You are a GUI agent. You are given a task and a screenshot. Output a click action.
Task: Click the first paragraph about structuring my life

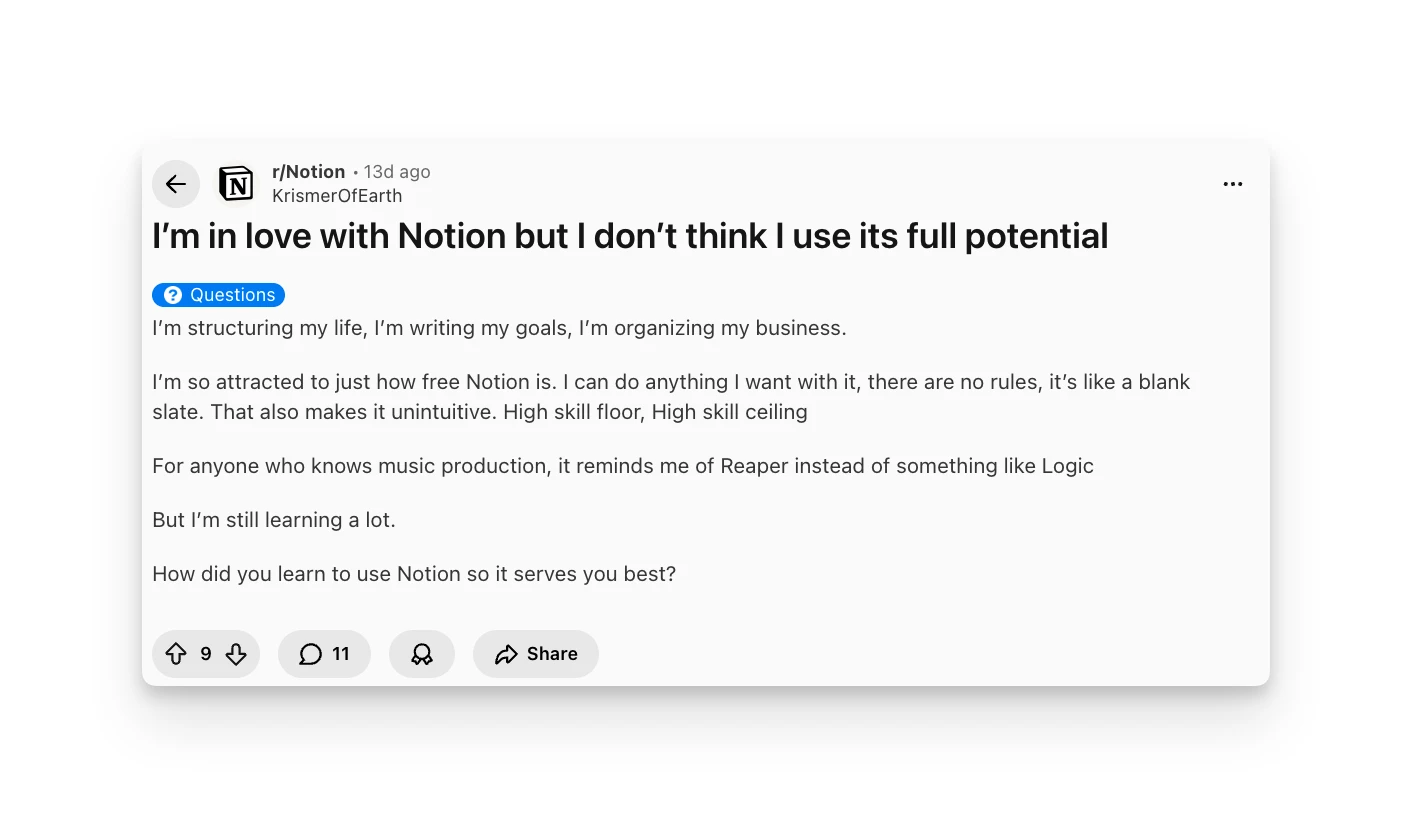coord(499,328)
